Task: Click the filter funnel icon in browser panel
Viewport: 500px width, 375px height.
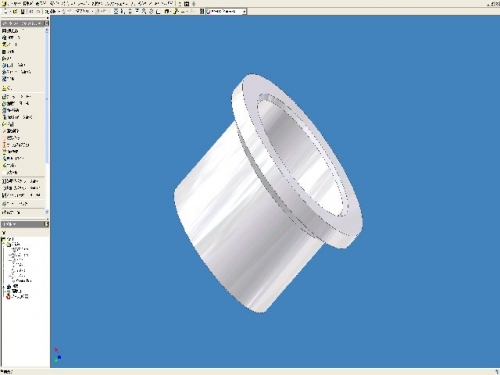Action: (4, 232)
